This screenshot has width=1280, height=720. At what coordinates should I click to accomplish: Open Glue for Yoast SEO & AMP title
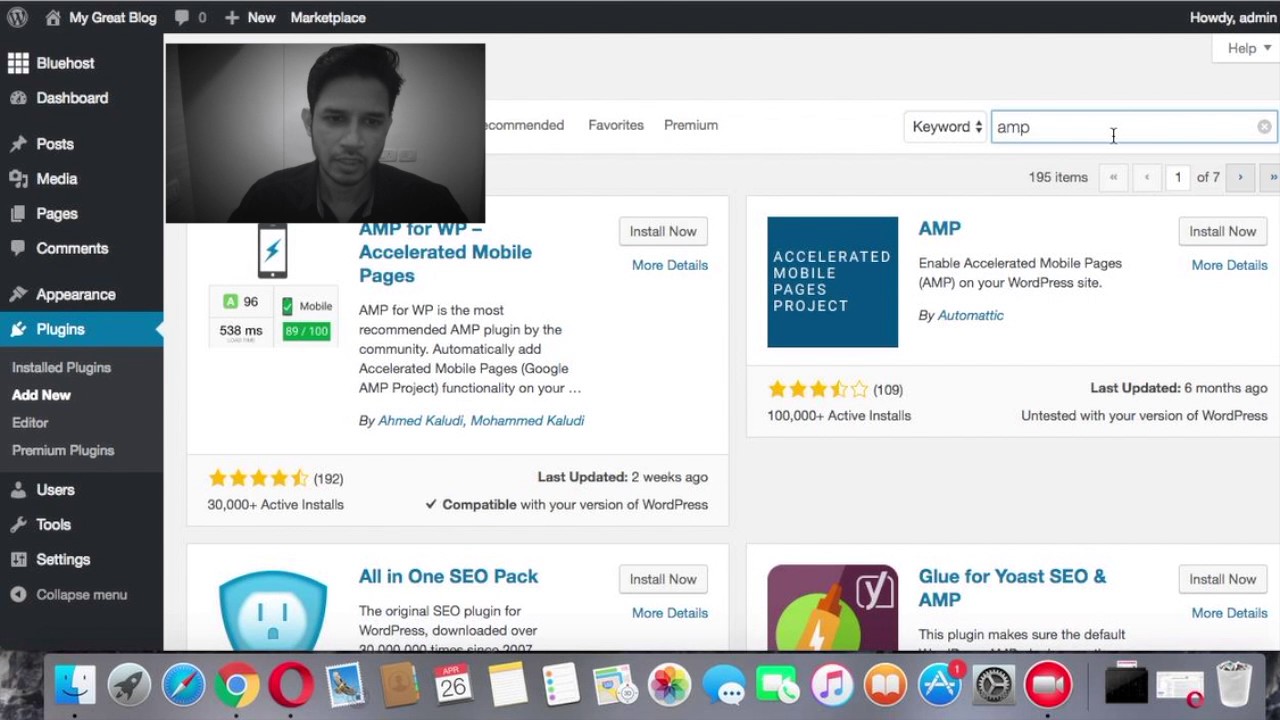click(1012, 588)
